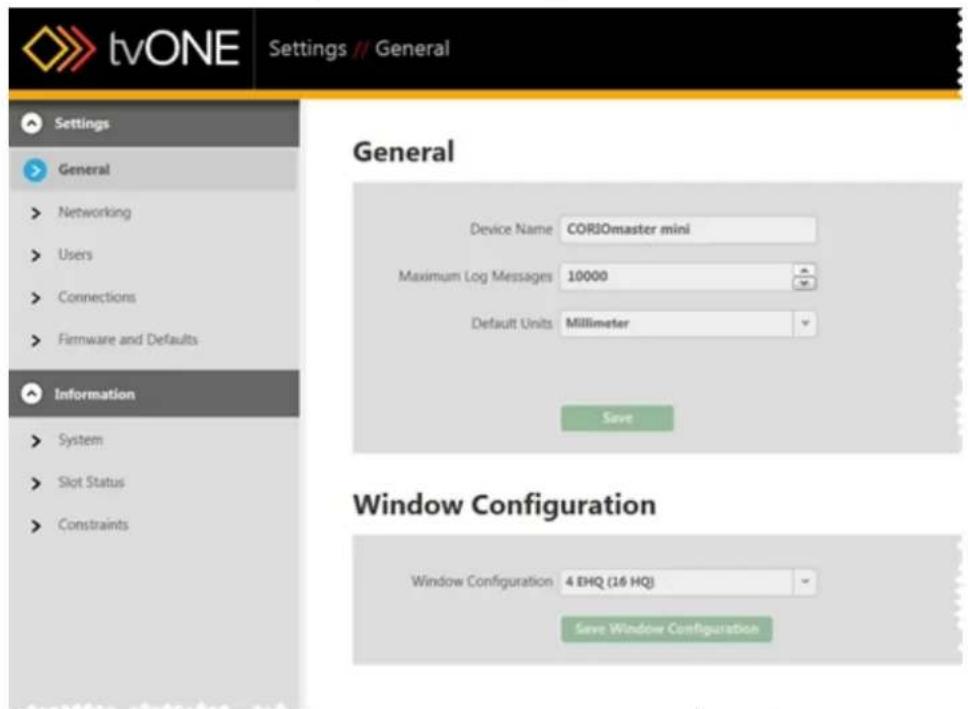The height and width of the screenshot is (709, 968).
Task: Click the Window Configuration dropdown arrow
Action: pos(804,582)
